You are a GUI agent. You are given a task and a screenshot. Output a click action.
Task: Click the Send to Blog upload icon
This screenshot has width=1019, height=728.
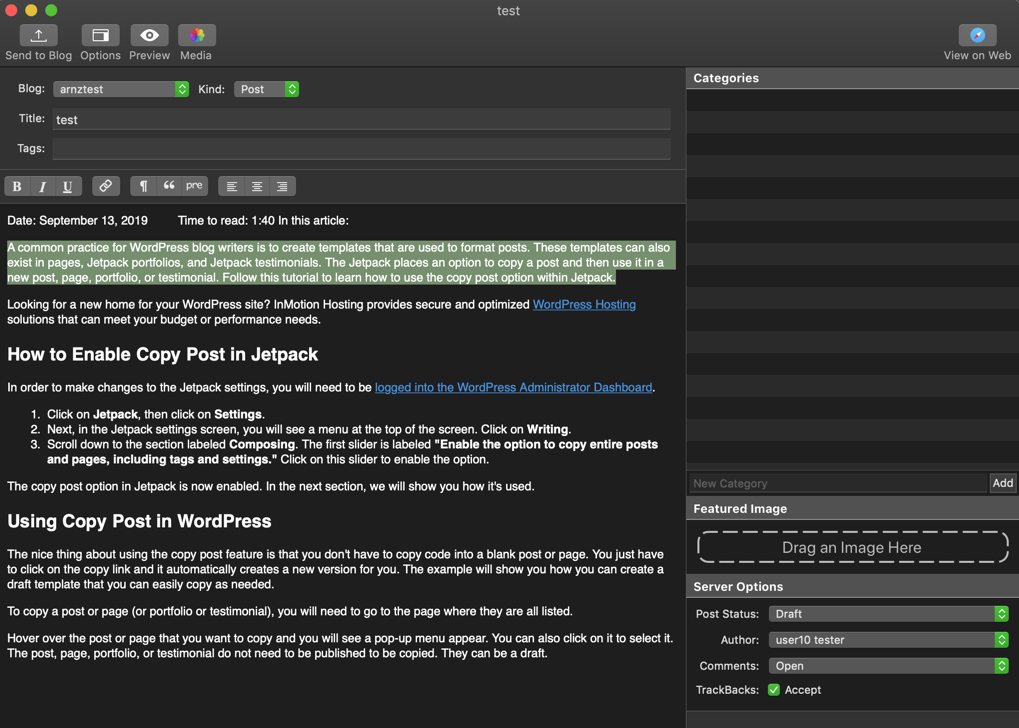pos(38,36)
